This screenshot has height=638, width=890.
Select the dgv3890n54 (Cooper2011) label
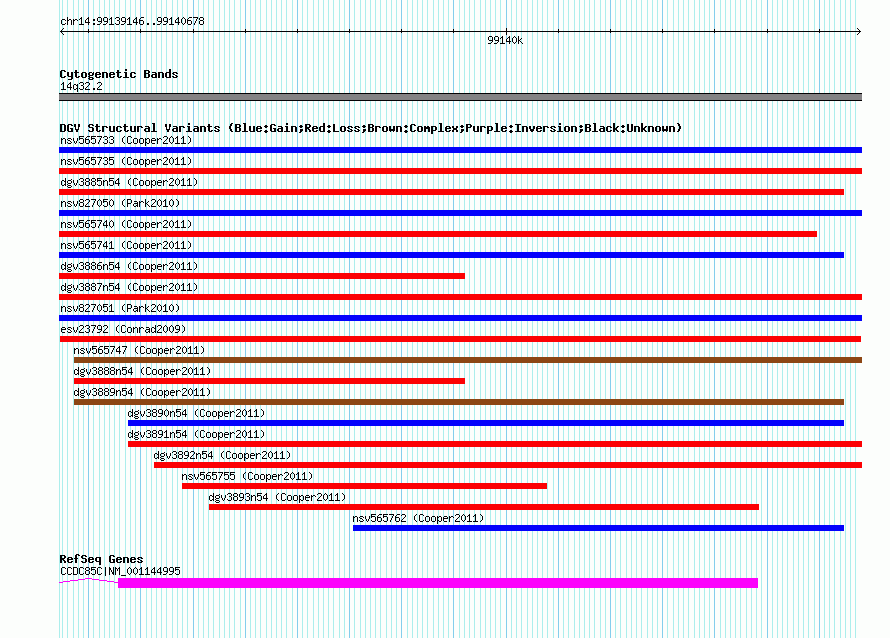[x=196, y=413]
